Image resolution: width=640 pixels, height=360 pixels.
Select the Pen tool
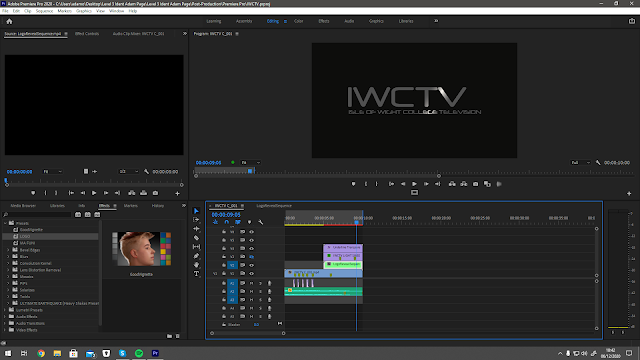click(196, 256)
